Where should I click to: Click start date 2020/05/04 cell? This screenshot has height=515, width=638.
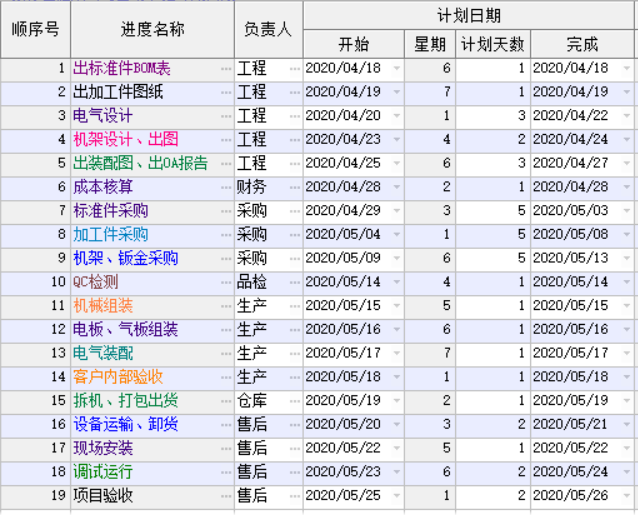coord(353,235)
